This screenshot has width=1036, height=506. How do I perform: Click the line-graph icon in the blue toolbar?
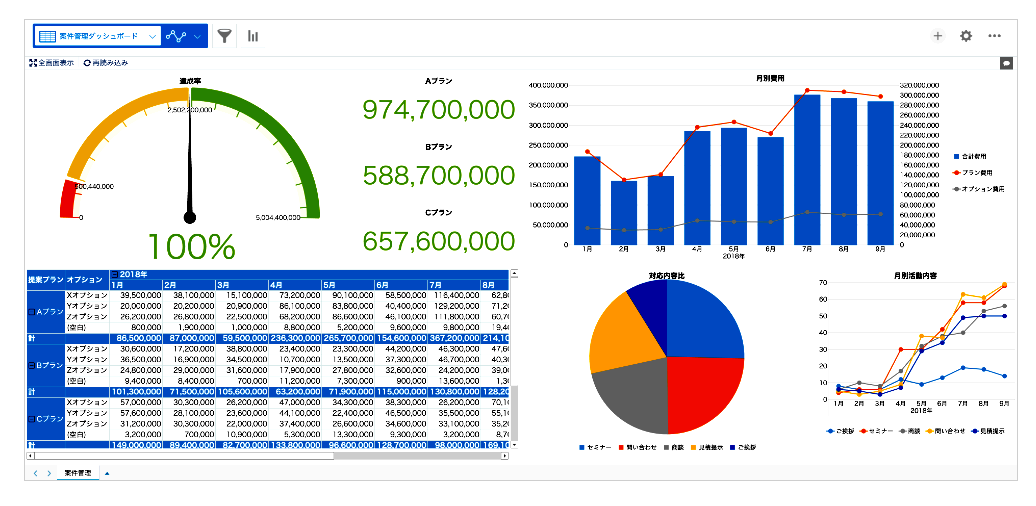[176, 36]
